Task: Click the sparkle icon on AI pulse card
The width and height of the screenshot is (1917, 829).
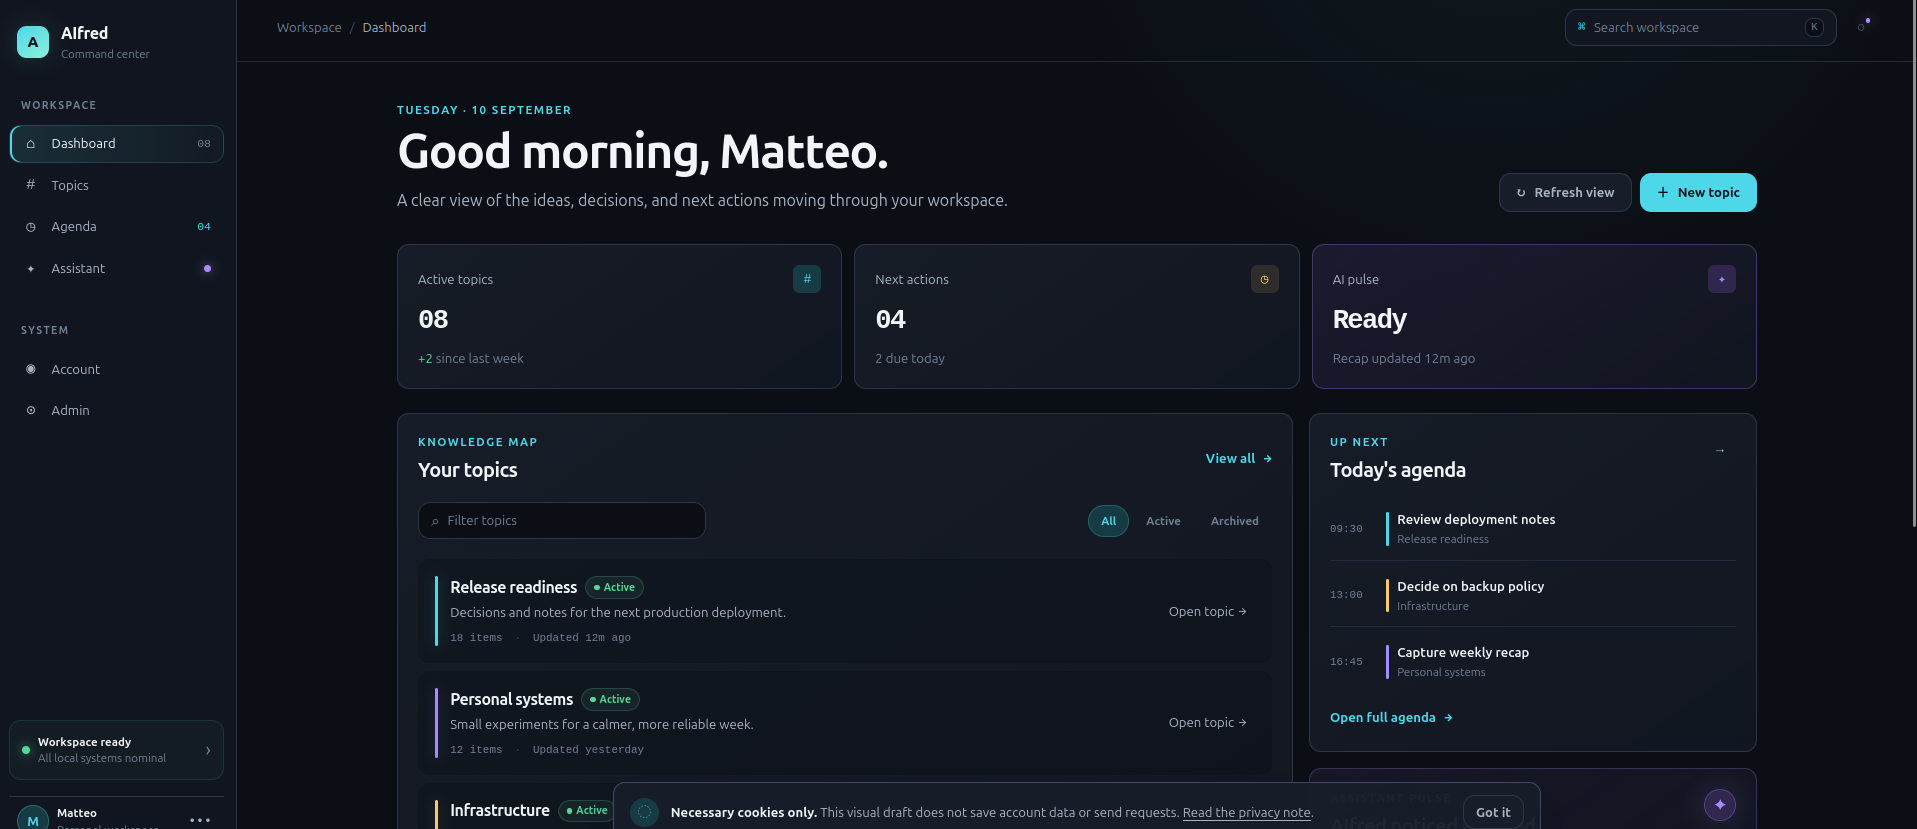Action: [x=1722, y=279]
